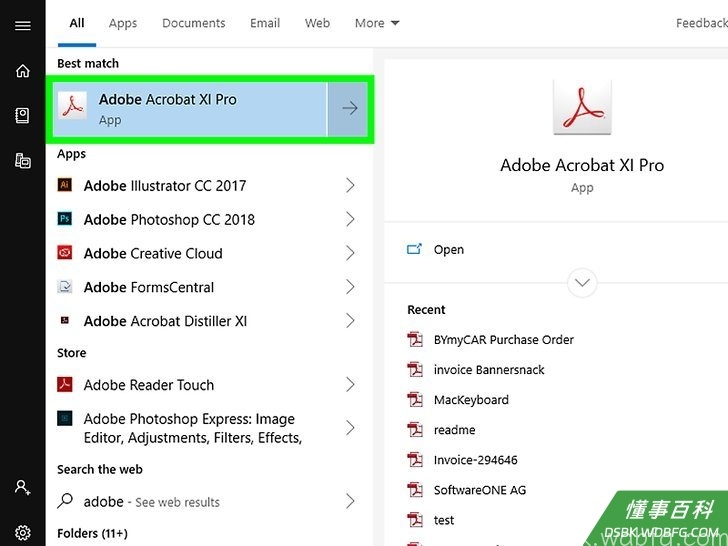Click the Adobe Creative Cloud icon
Viewport: 728px width, 546px height.
65,253
